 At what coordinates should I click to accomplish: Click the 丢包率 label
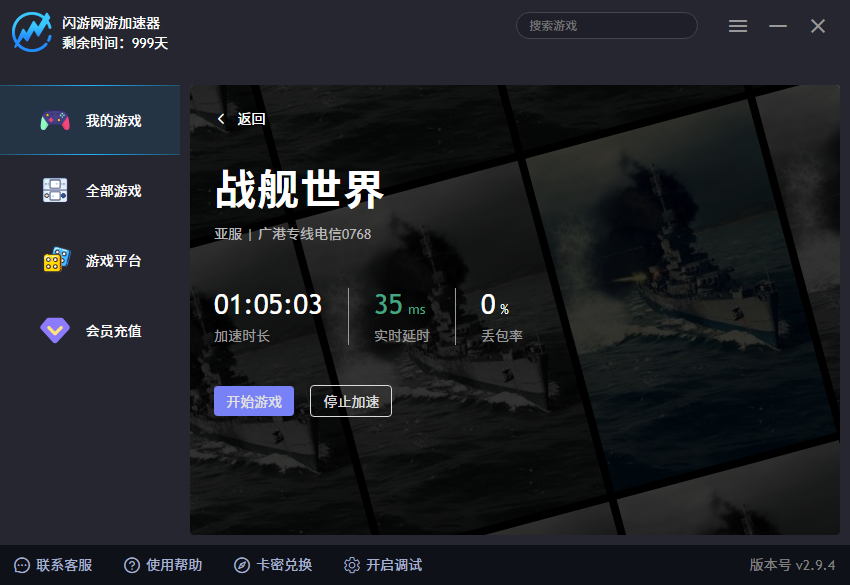coord(502,336)
